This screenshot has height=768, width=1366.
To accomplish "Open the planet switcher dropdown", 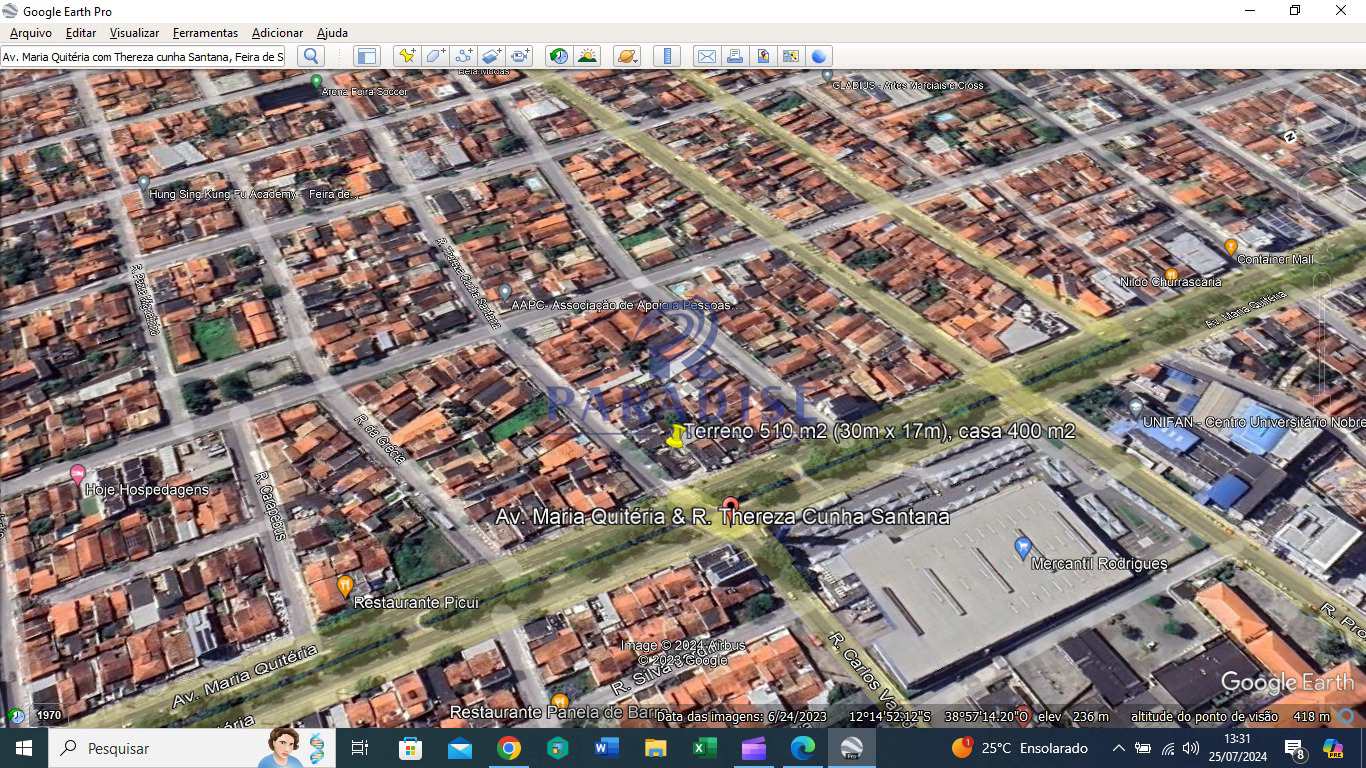I will (x=627, y=56).
